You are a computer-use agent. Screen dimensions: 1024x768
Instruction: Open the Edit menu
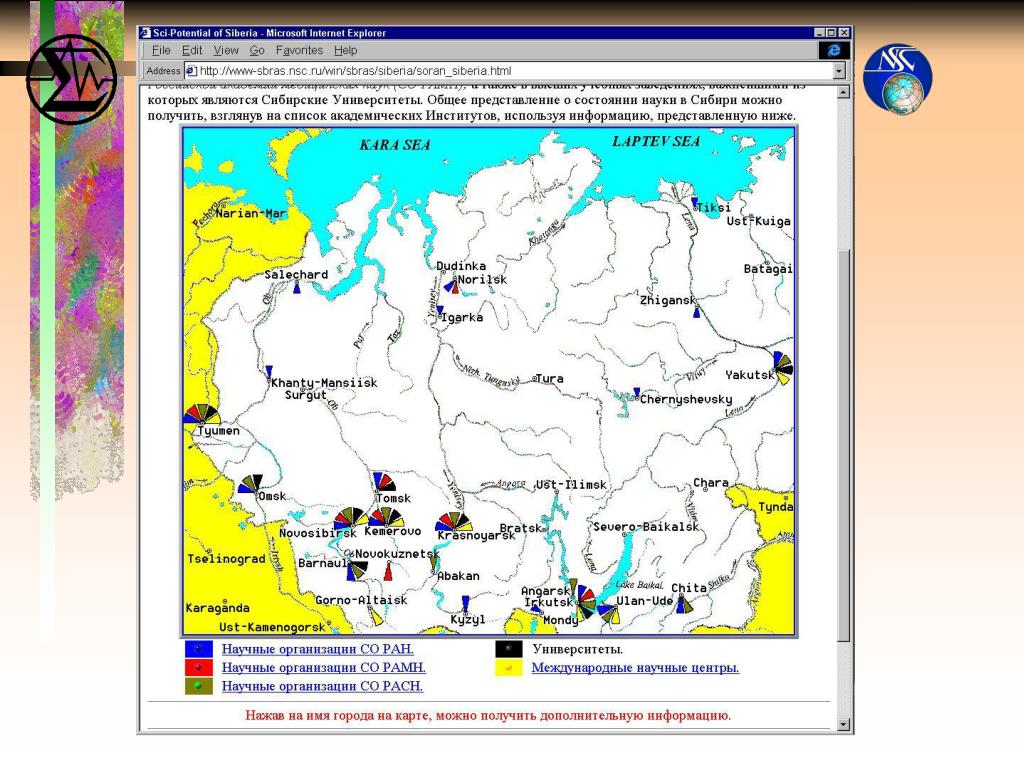click(191, 50)
